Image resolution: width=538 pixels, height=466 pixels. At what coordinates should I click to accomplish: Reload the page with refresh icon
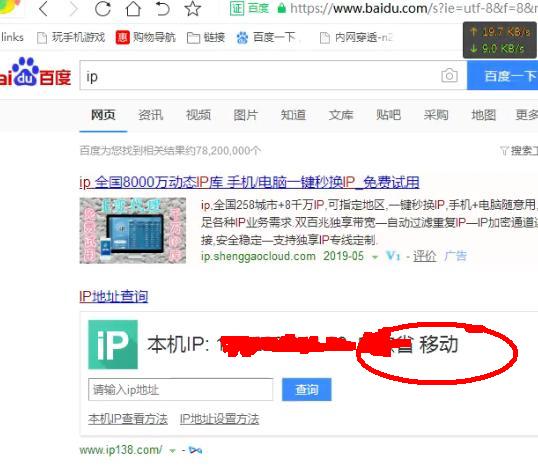pos(103,9)
